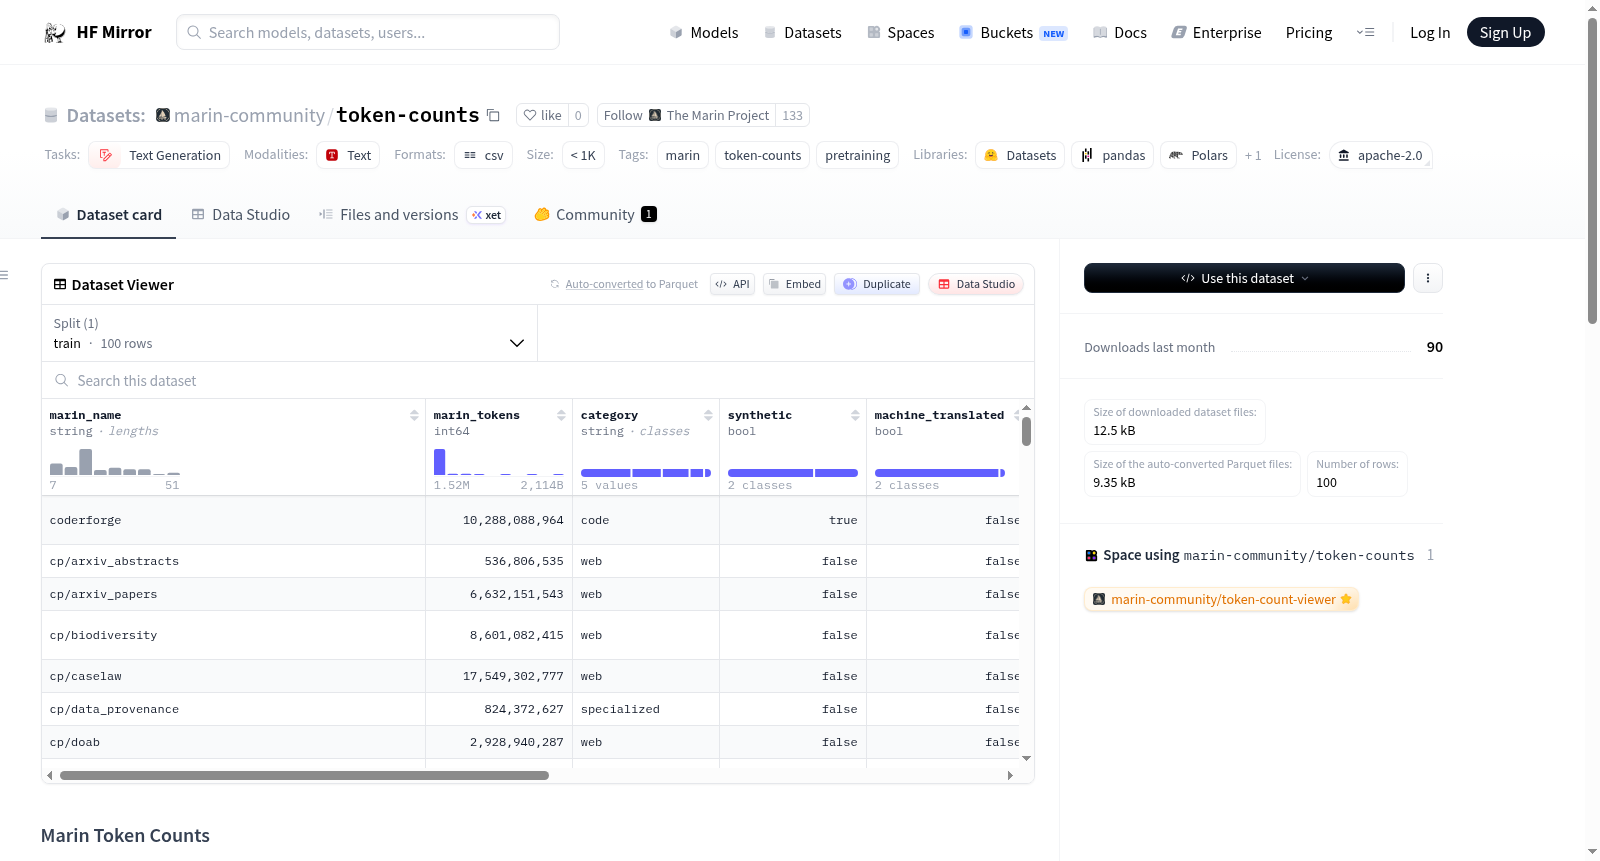
Task: Click the Spaces cube icon in the header
Action: (874, 32)
